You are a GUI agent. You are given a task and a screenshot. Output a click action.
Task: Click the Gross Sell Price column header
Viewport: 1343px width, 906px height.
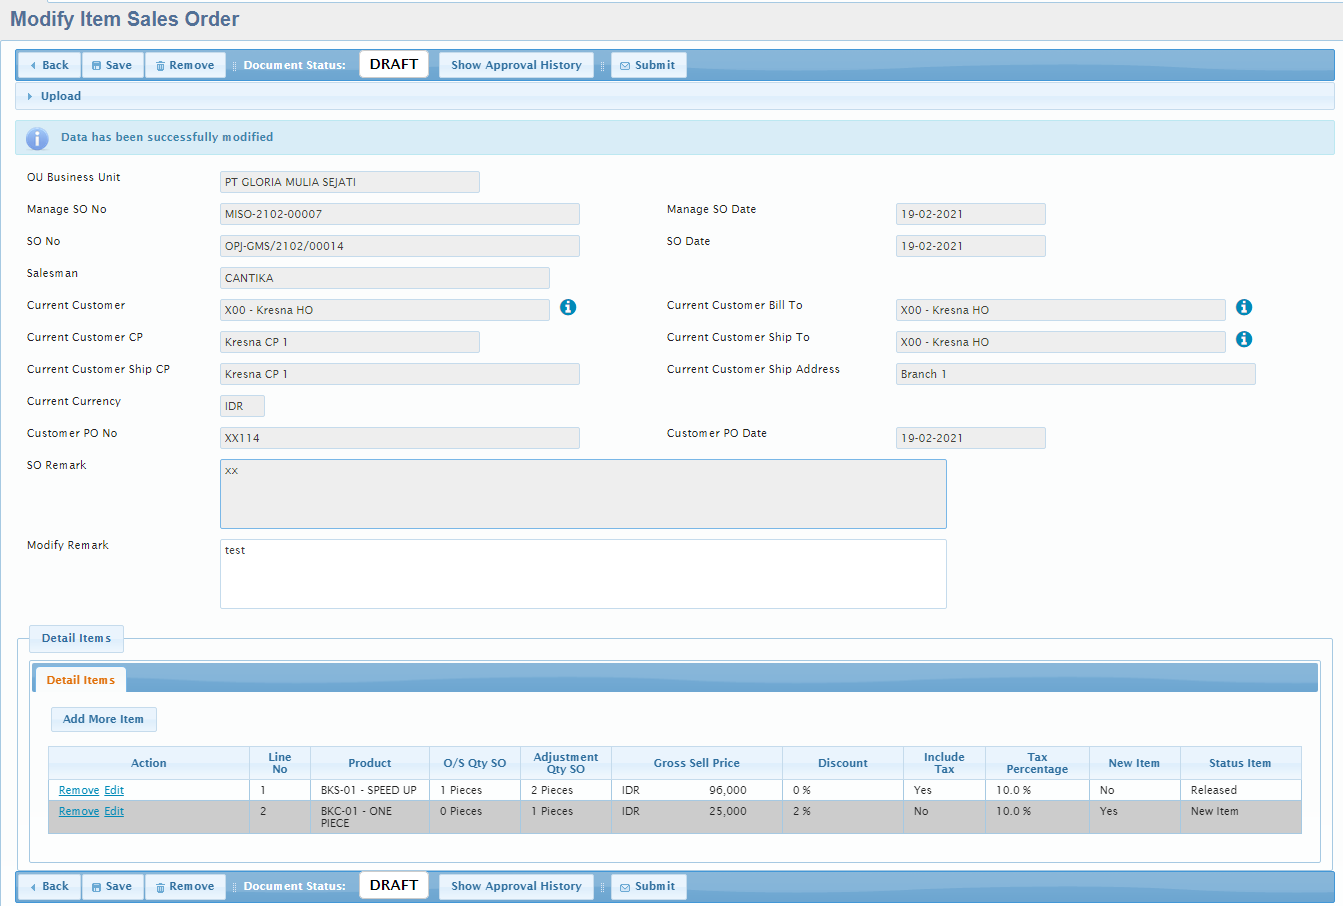[697, 763]
